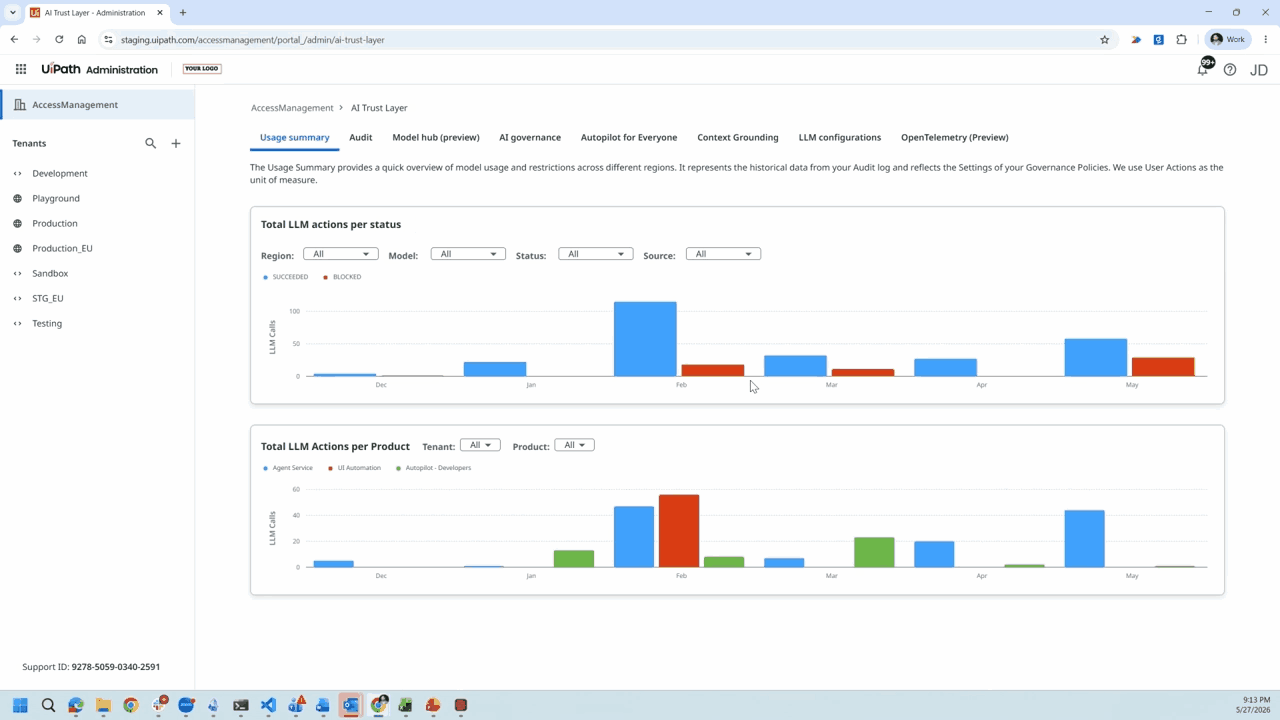The image size is (1280, 720).
Task: Open the JD user avatar menu
Action: (x=1259, y=70)
